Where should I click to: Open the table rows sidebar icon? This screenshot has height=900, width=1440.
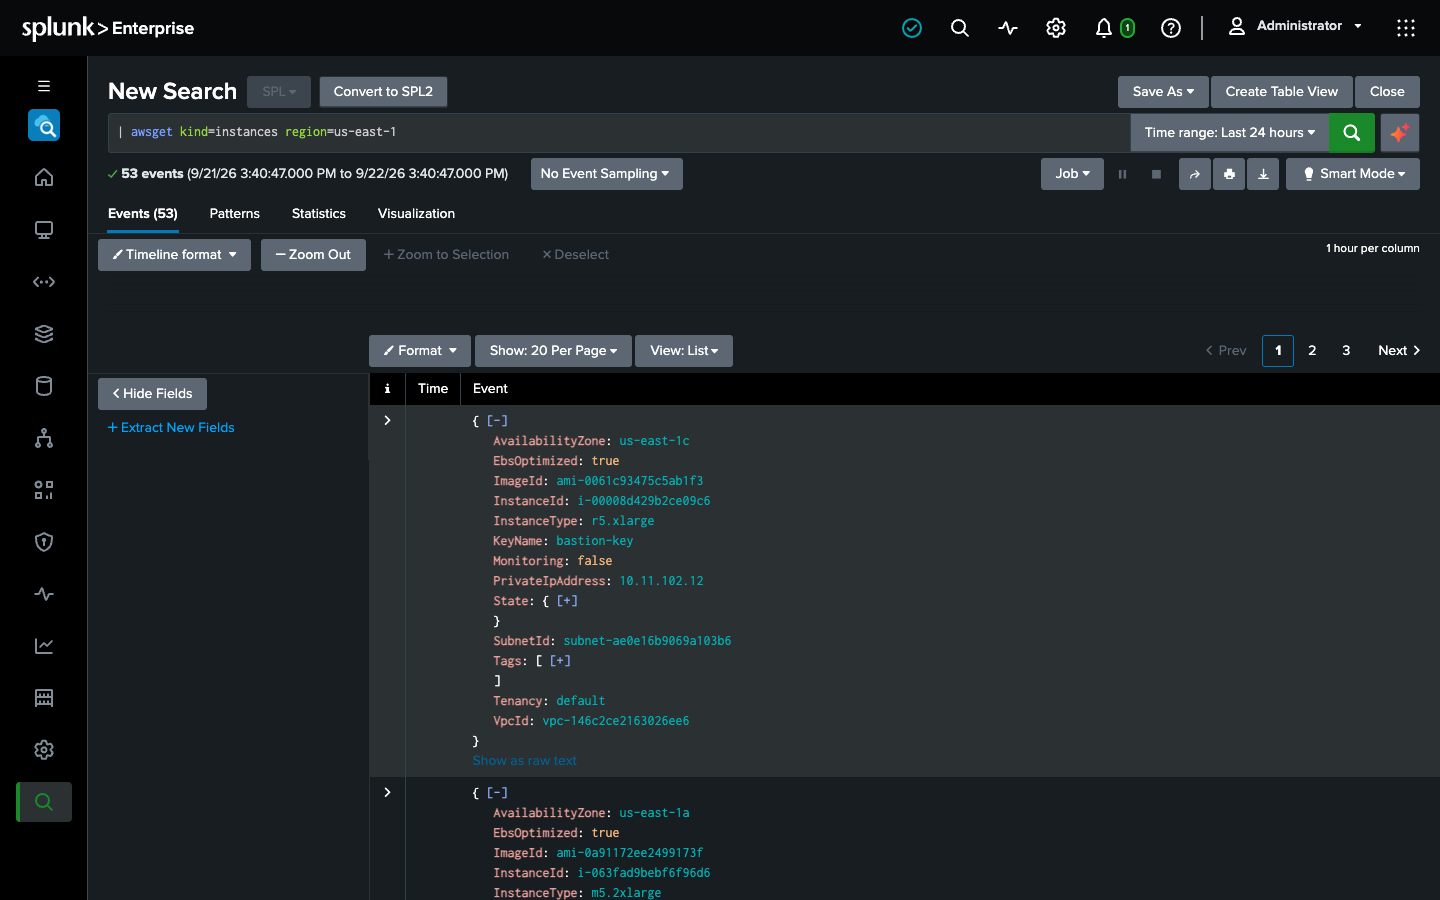[x=44, y=698]
